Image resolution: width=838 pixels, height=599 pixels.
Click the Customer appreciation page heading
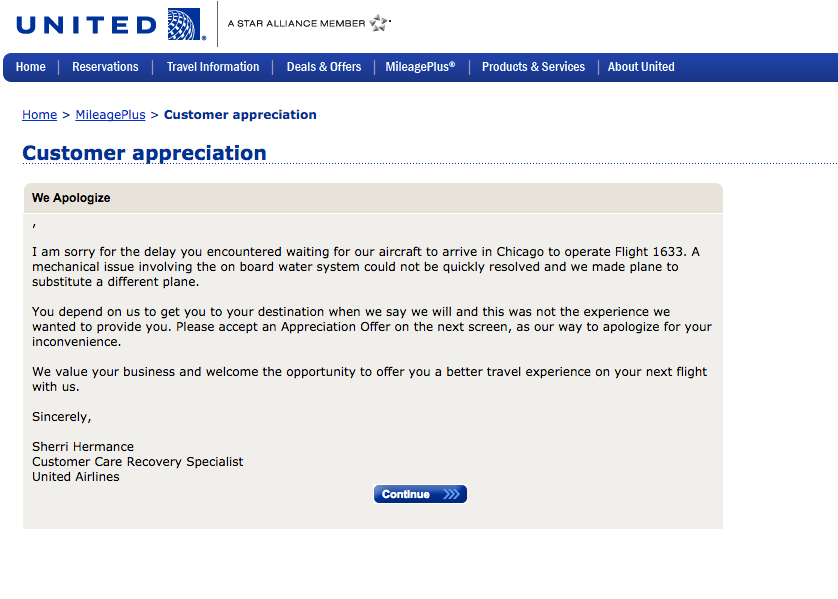click(x=144, y=153)
